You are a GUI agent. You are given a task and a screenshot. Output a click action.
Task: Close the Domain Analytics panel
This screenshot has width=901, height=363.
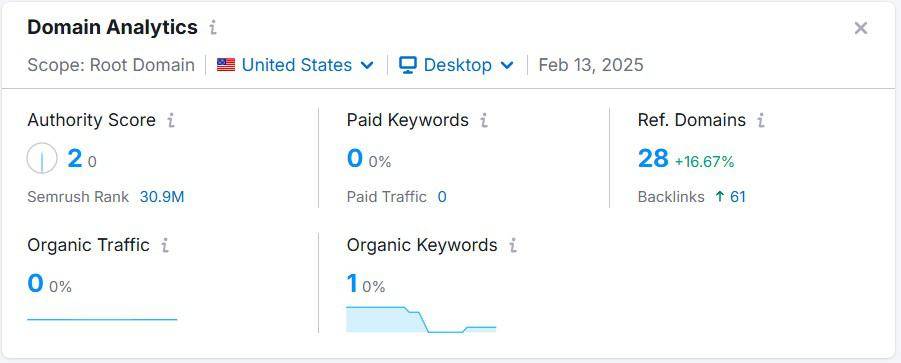(860, 28)
